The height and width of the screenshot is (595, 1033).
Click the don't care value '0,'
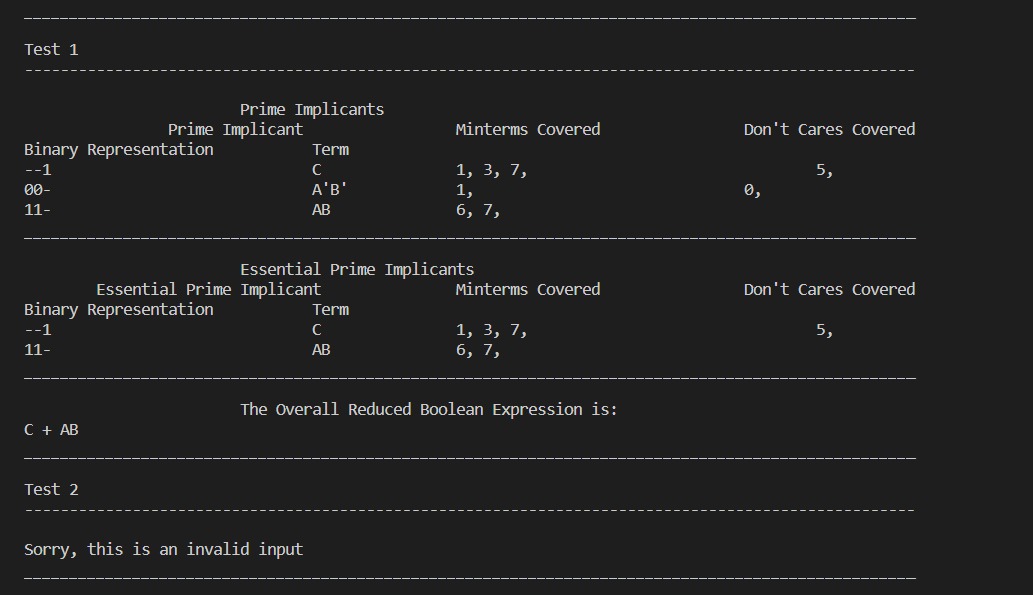tap(752, 190)
